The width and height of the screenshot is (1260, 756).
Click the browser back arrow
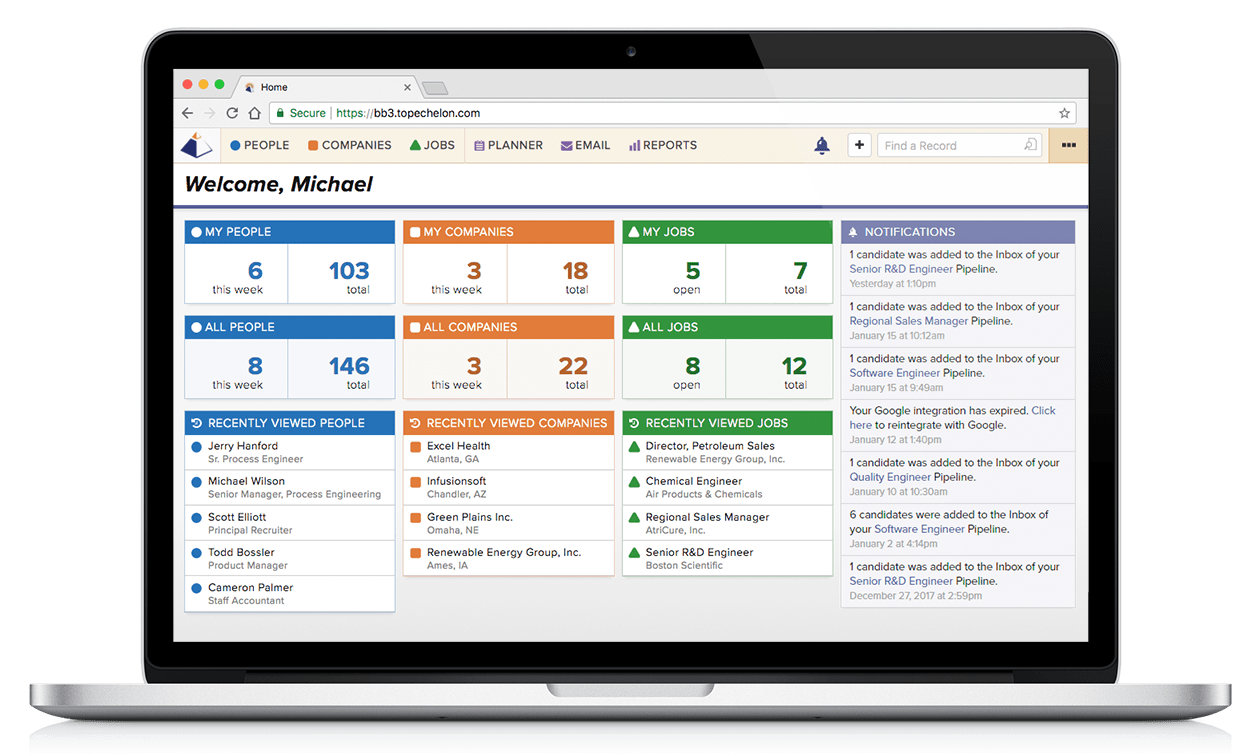coord(187,114)
